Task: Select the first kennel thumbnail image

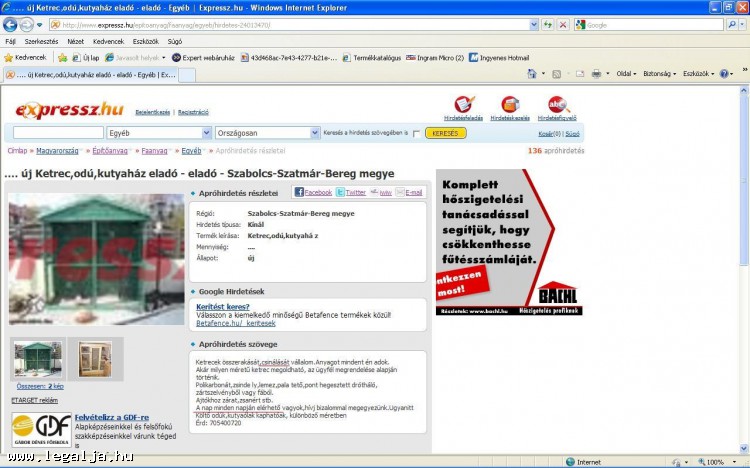Action: (36, 359)
